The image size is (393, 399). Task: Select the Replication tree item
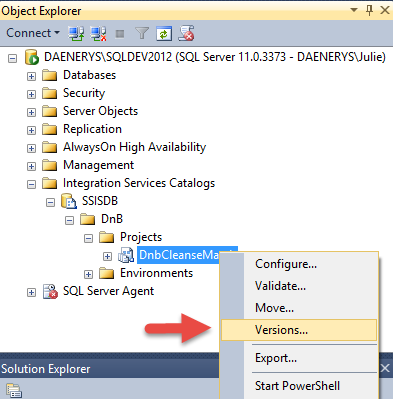(92, 129)
